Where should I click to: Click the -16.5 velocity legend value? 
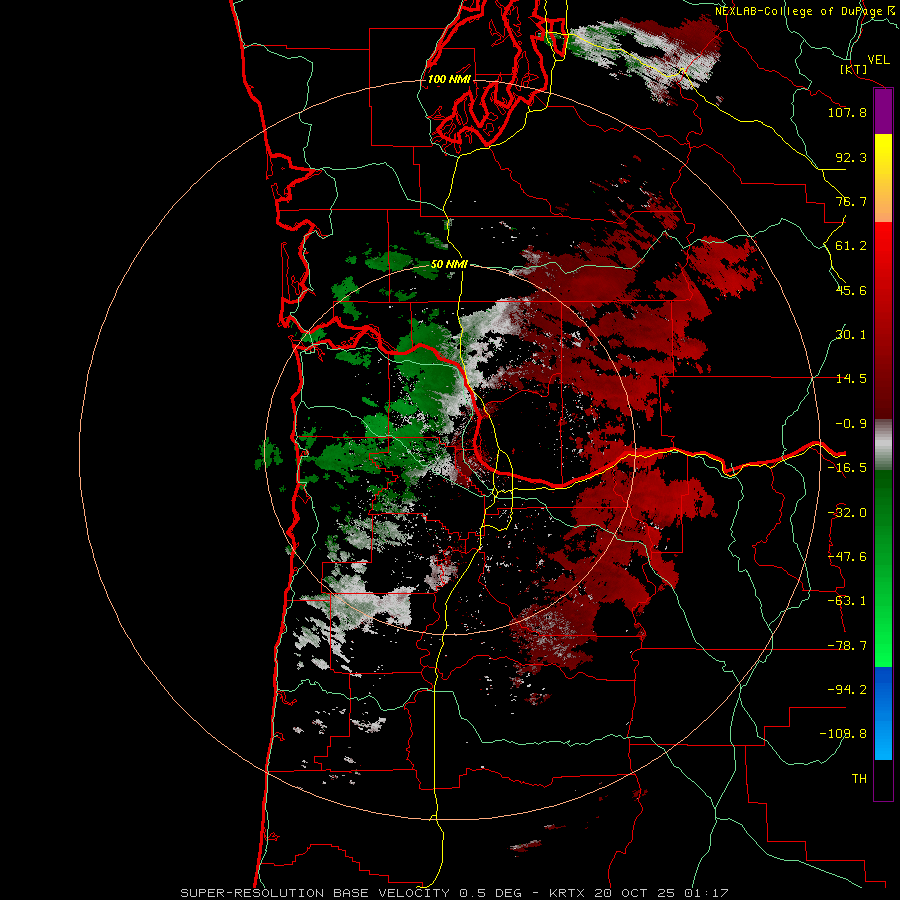point(847,468)
